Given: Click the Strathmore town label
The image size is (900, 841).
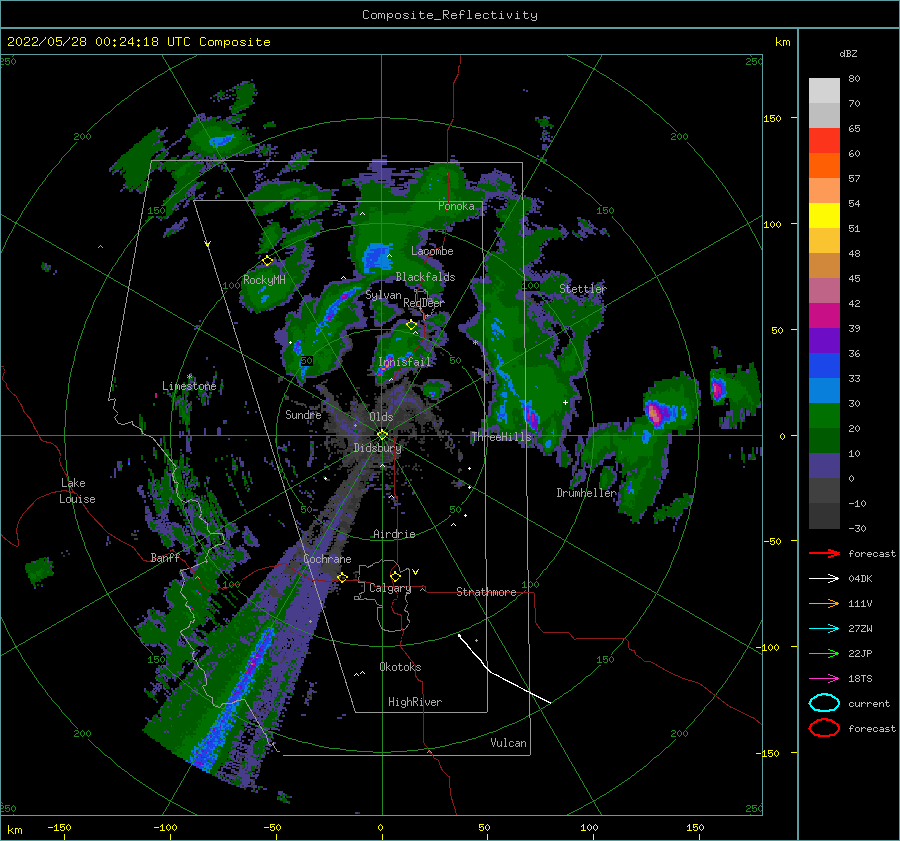Looking at the screenshot, I should 486,592.
